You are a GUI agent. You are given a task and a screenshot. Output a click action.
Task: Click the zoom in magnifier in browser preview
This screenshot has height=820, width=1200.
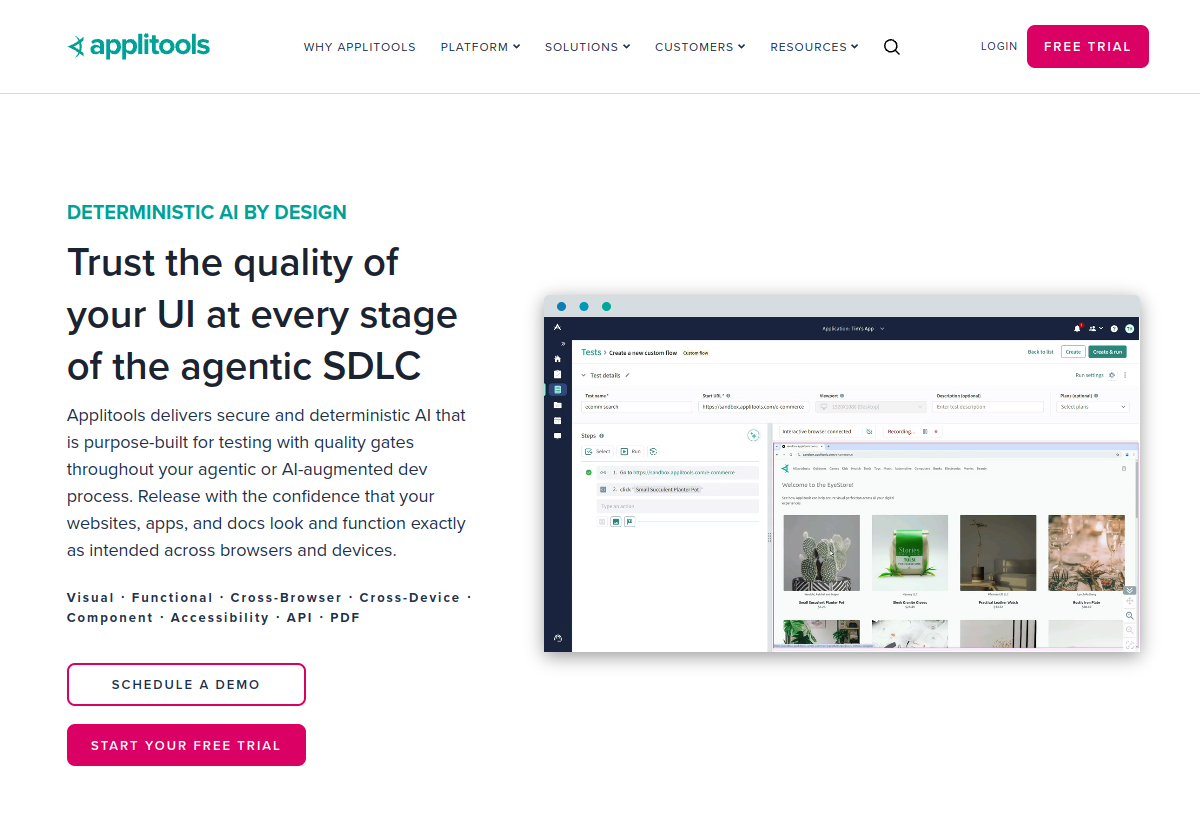[1130, 616]
